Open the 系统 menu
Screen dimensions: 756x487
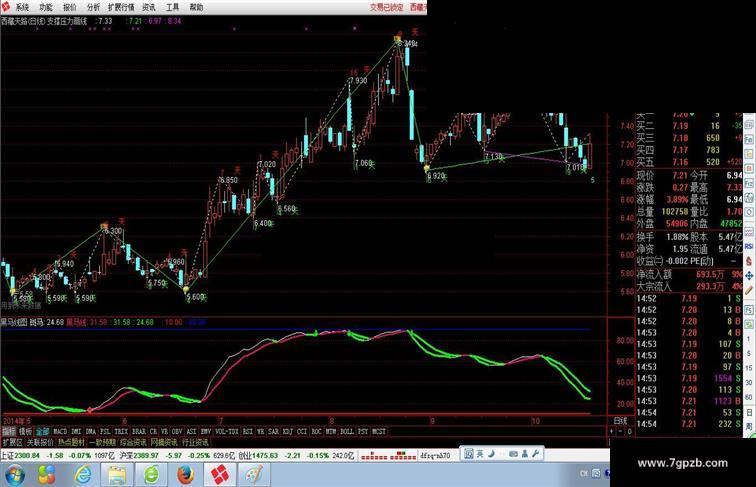coord(22,7)
